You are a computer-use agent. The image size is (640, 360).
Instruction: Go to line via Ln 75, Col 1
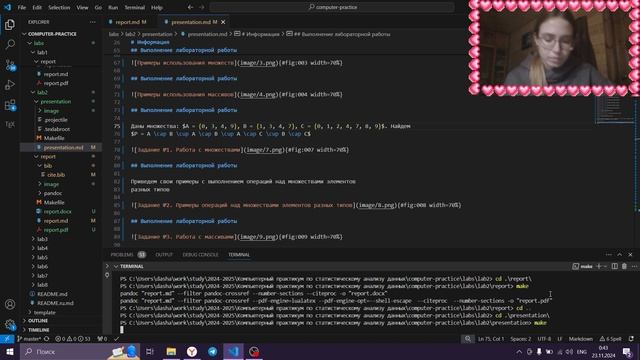click(x=491, y=339)
